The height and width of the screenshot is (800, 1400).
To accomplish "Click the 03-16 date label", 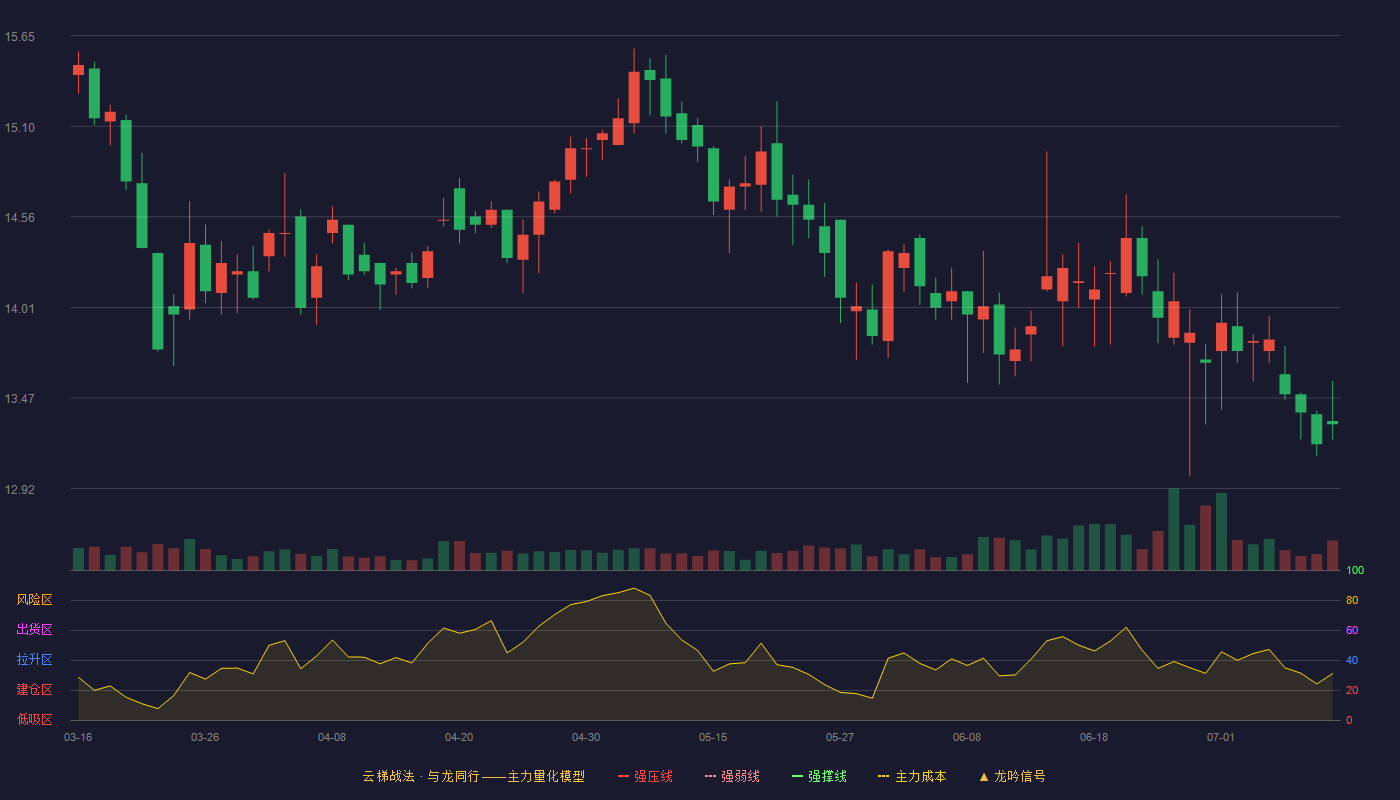I will click(78, 737).
